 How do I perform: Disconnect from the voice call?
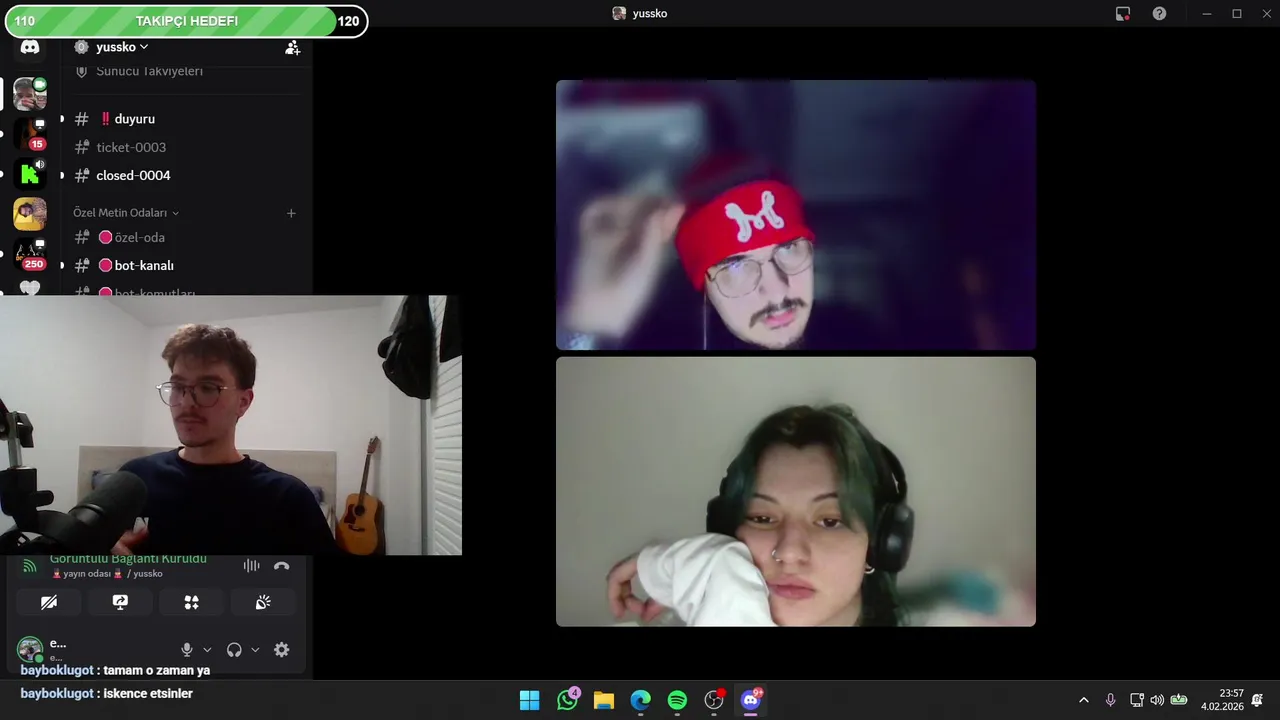pyautogui.click(x=282, y=566)
